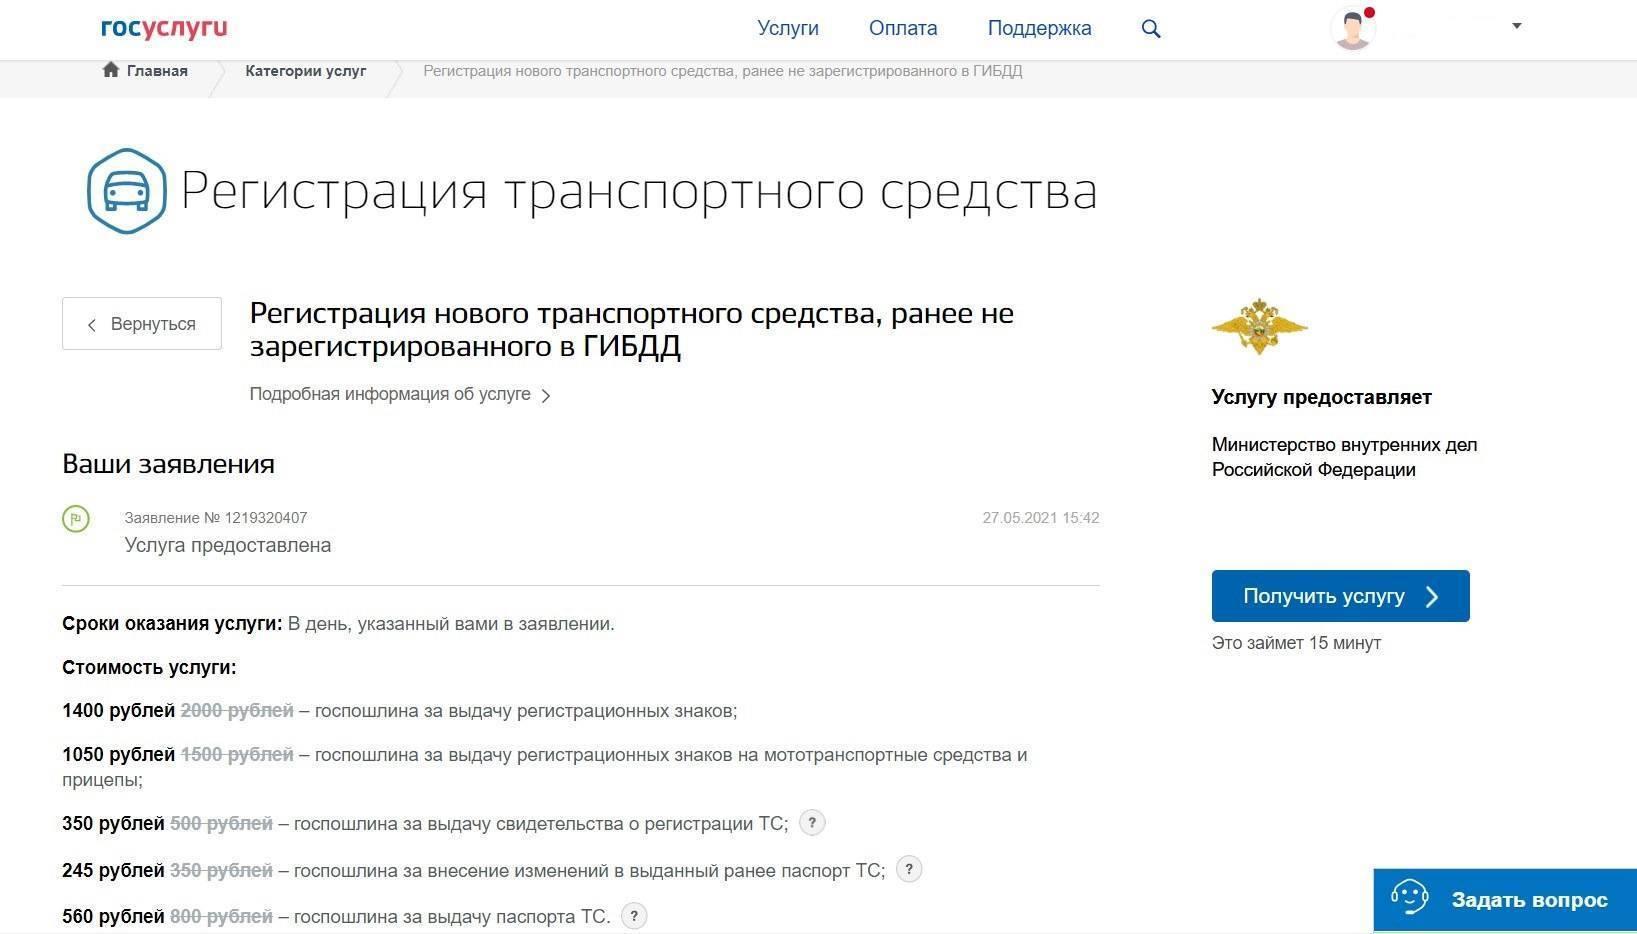Open help tooltip for passport changes fee

[909, 869]
